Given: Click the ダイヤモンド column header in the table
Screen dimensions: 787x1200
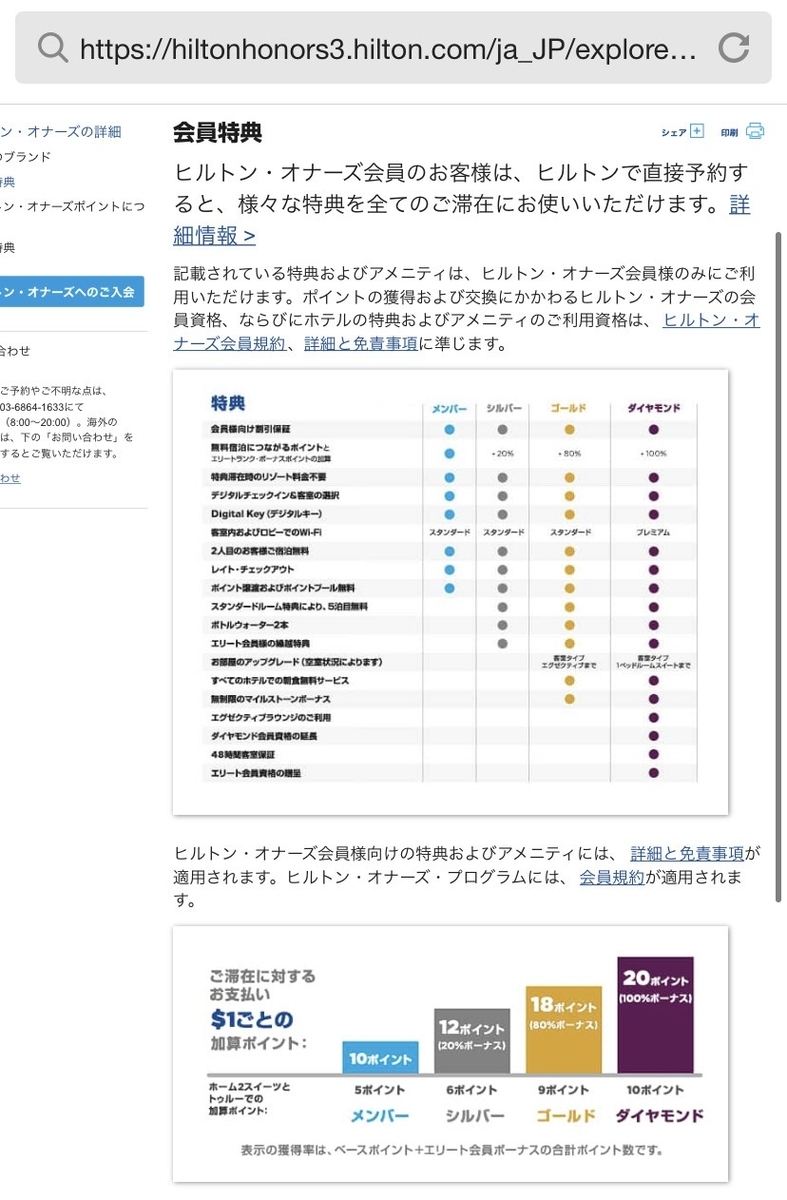Looking at the screenshot, I should pos(653,409).
